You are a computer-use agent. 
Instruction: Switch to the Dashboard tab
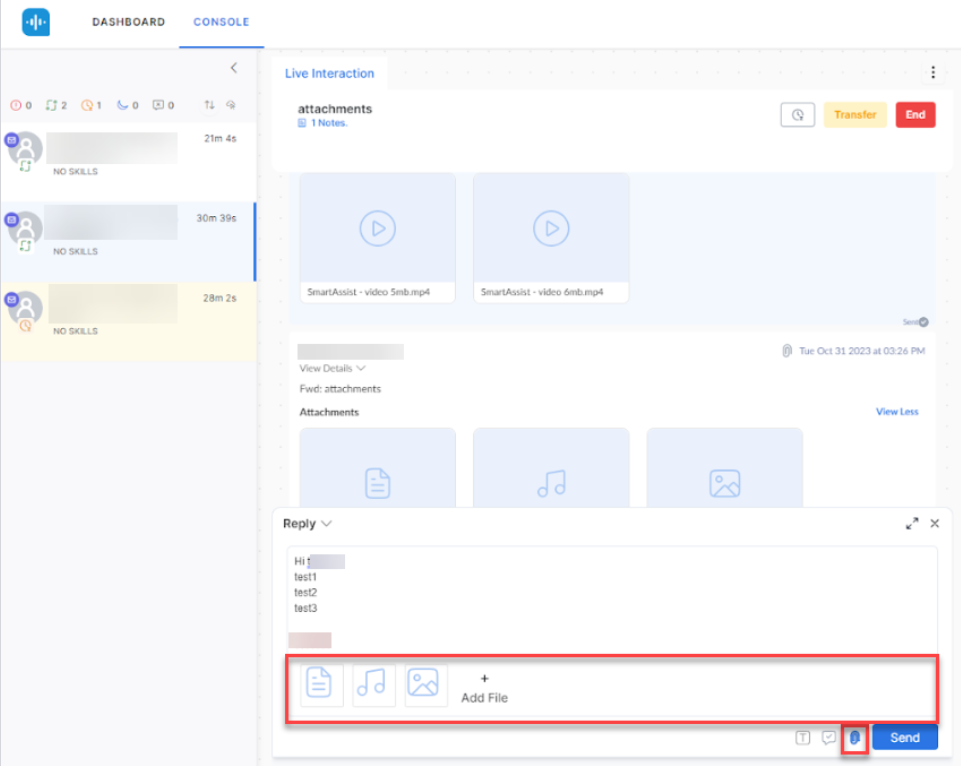(128, 22)
